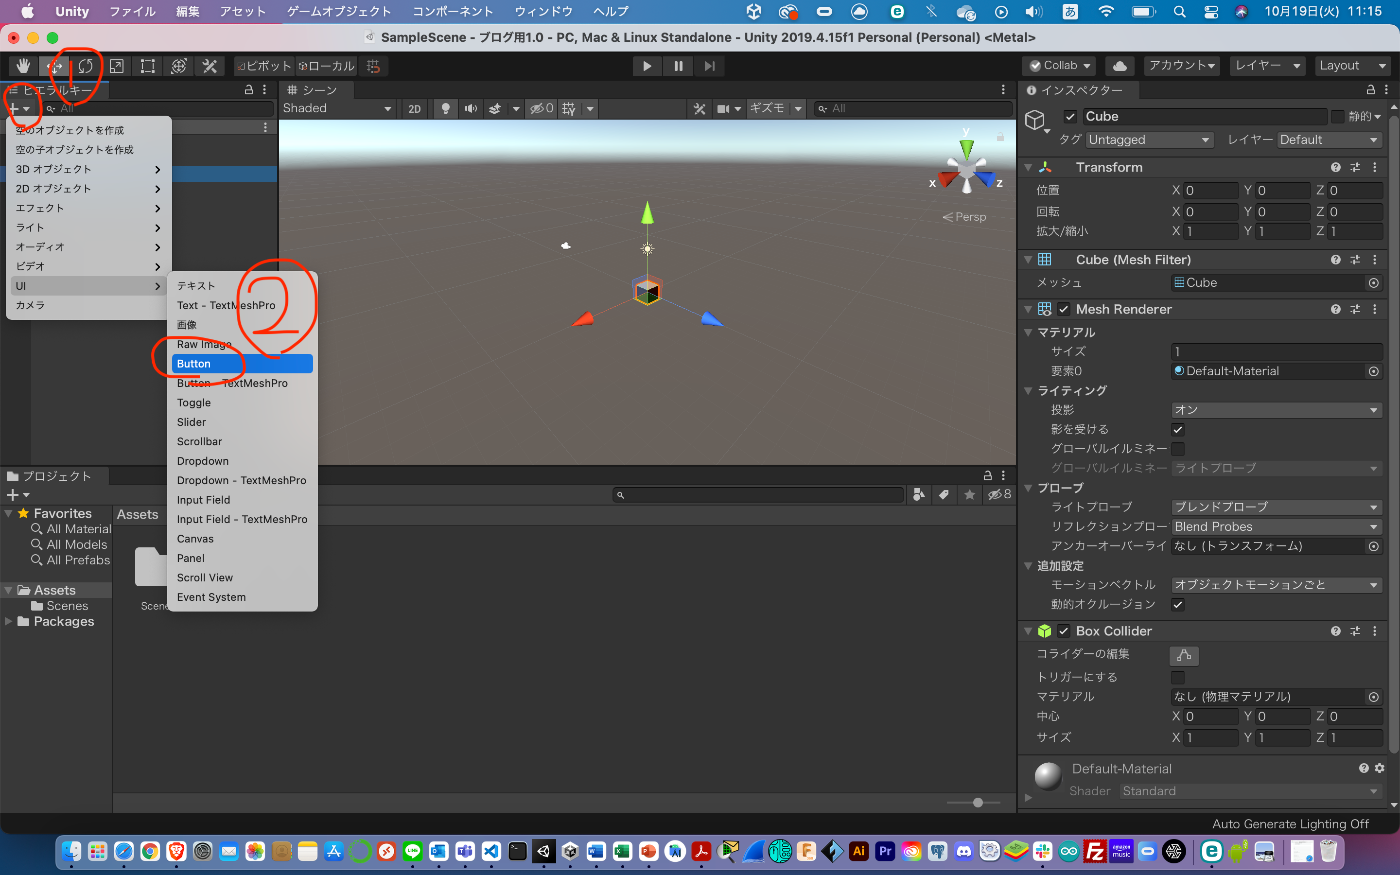Open Box Collider help icon
Image resolution: width=1400 pixels, height=875 pixels.
pos(1336,631)
